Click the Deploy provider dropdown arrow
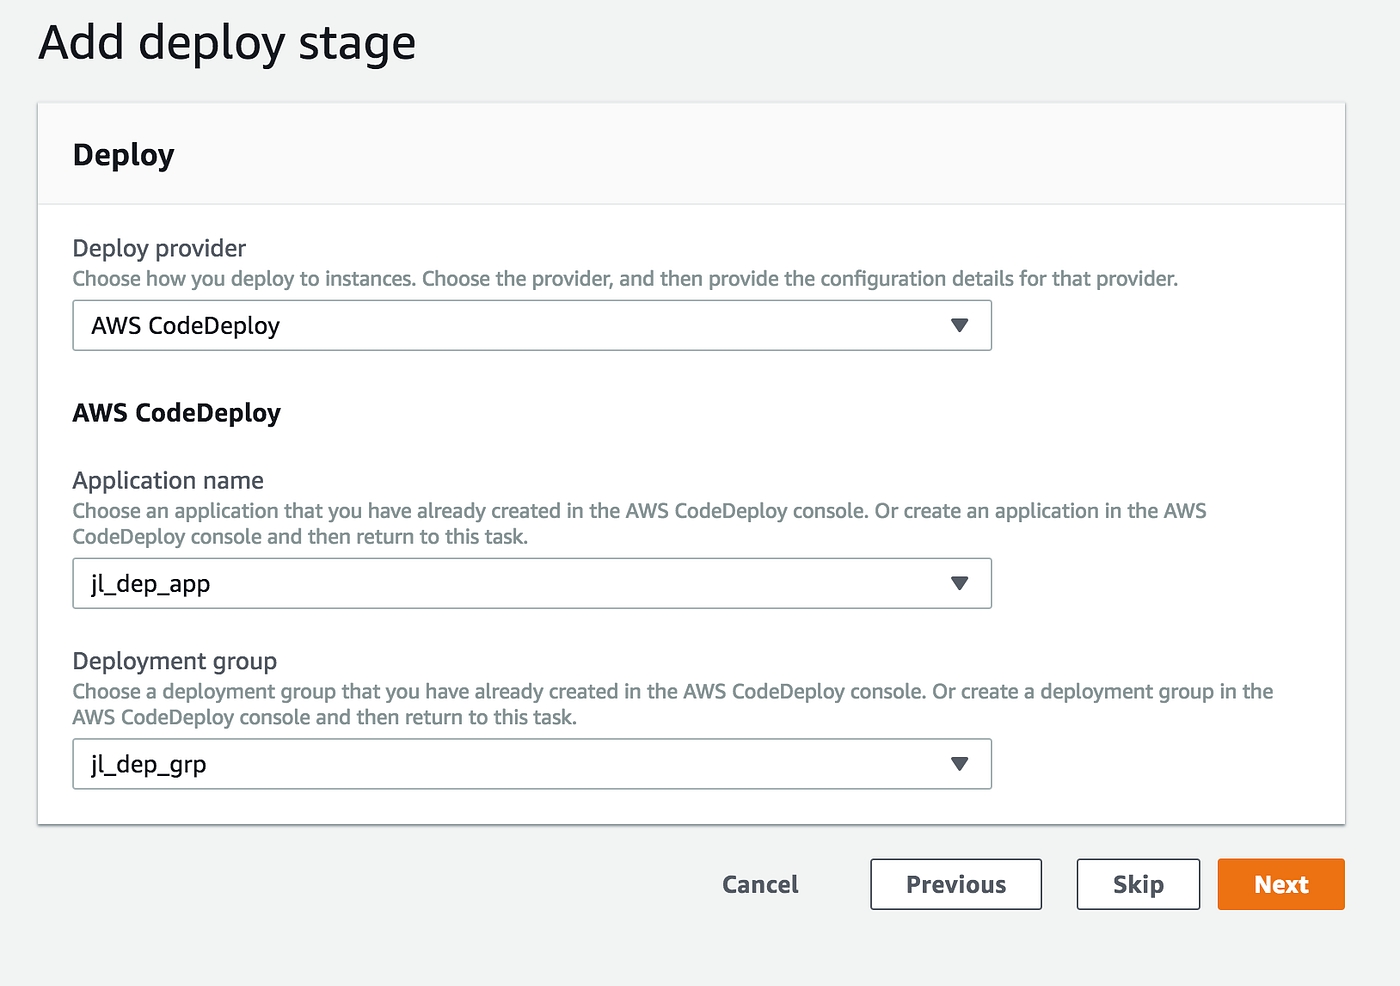The height and width of the screenshot is (986, 1400). tap(959, 325)
